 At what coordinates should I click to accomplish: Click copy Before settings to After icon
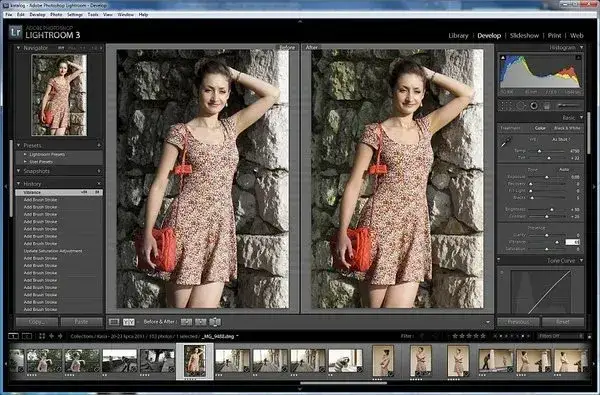(x=186, y=322)
